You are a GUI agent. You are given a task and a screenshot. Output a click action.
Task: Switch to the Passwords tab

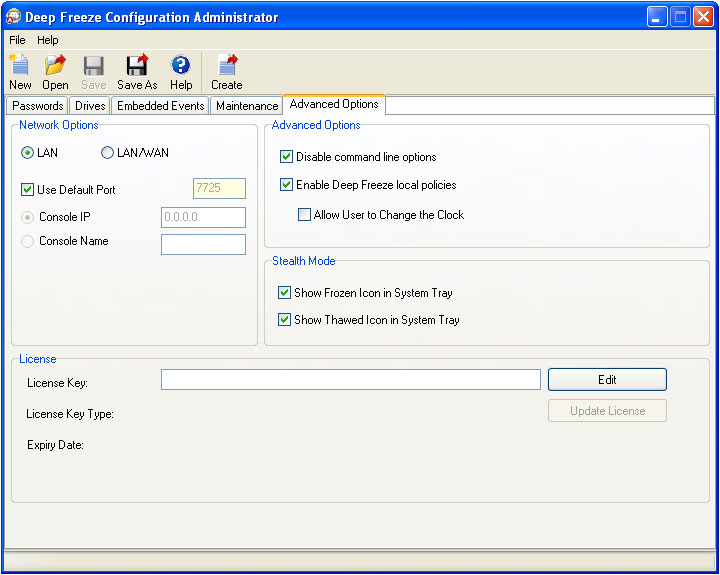(37, 106)
